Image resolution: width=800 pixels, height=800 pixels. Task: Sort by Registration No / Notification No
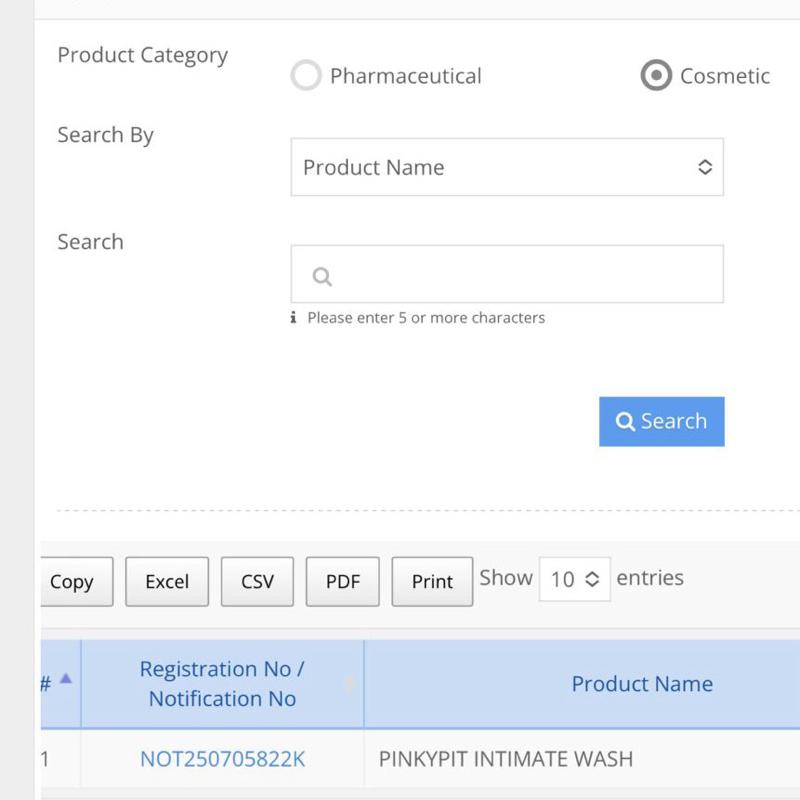[222, 684]
